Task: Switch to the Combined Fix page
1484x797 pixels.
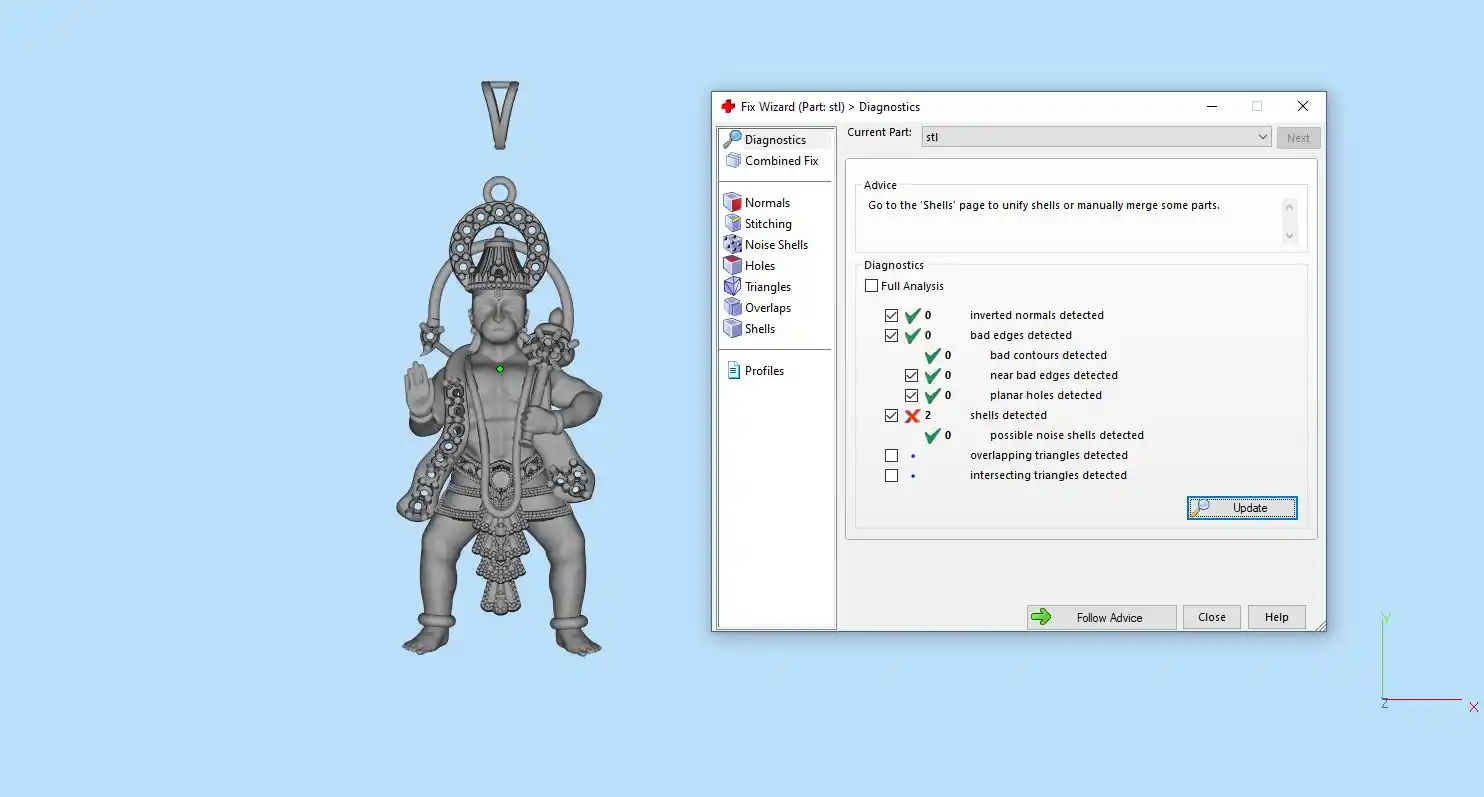Action: click(781, 161)
